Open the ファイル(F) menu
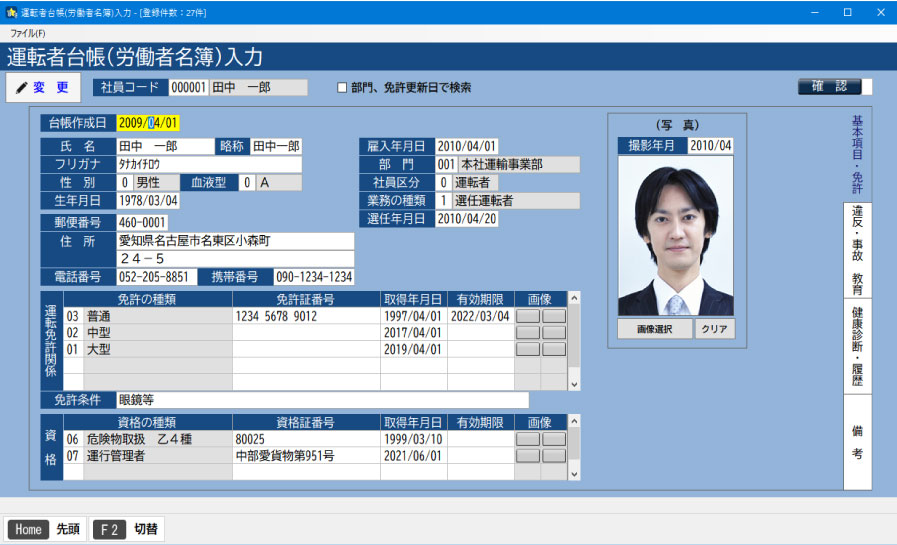The image size is (897, 545). tap(27, 33)
